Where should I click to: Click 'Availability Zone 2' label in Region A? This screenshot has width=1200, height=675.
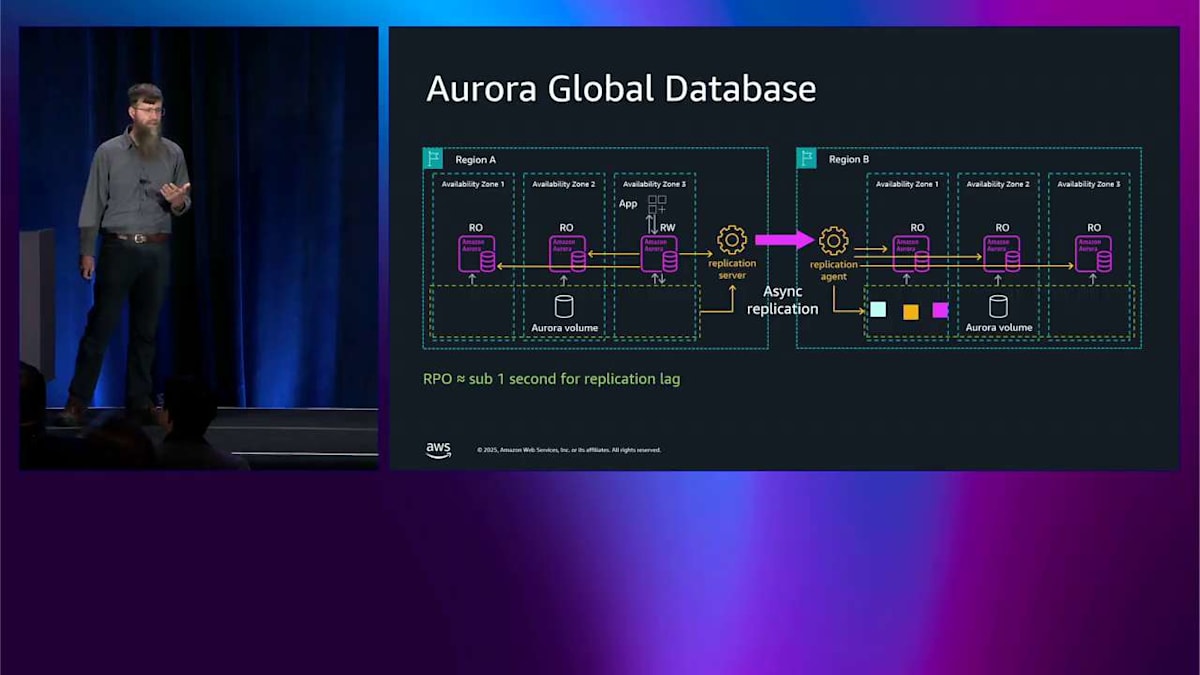[x=563, y=184]
